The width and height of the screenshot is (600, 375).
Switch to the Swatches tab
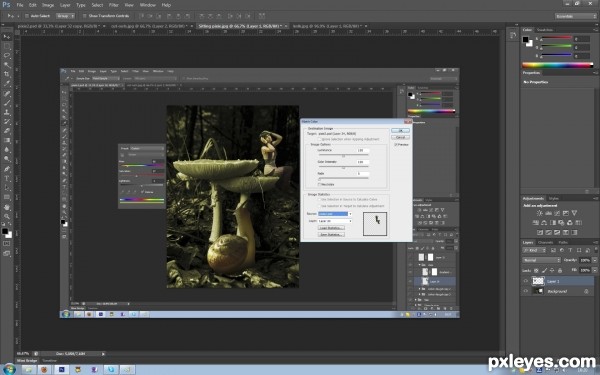pyautogui.click(x=545, y=30)
